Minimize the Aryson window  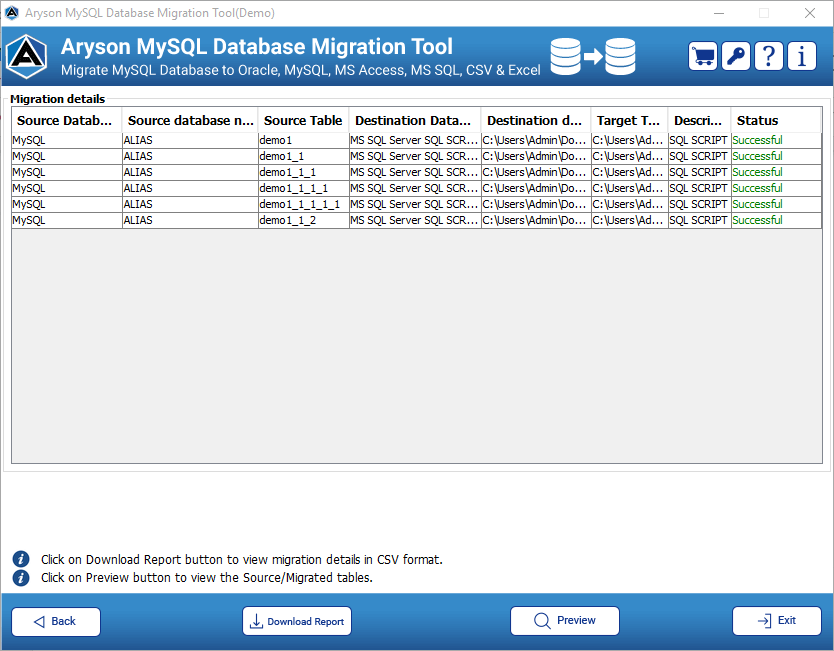tap(719, 13)
